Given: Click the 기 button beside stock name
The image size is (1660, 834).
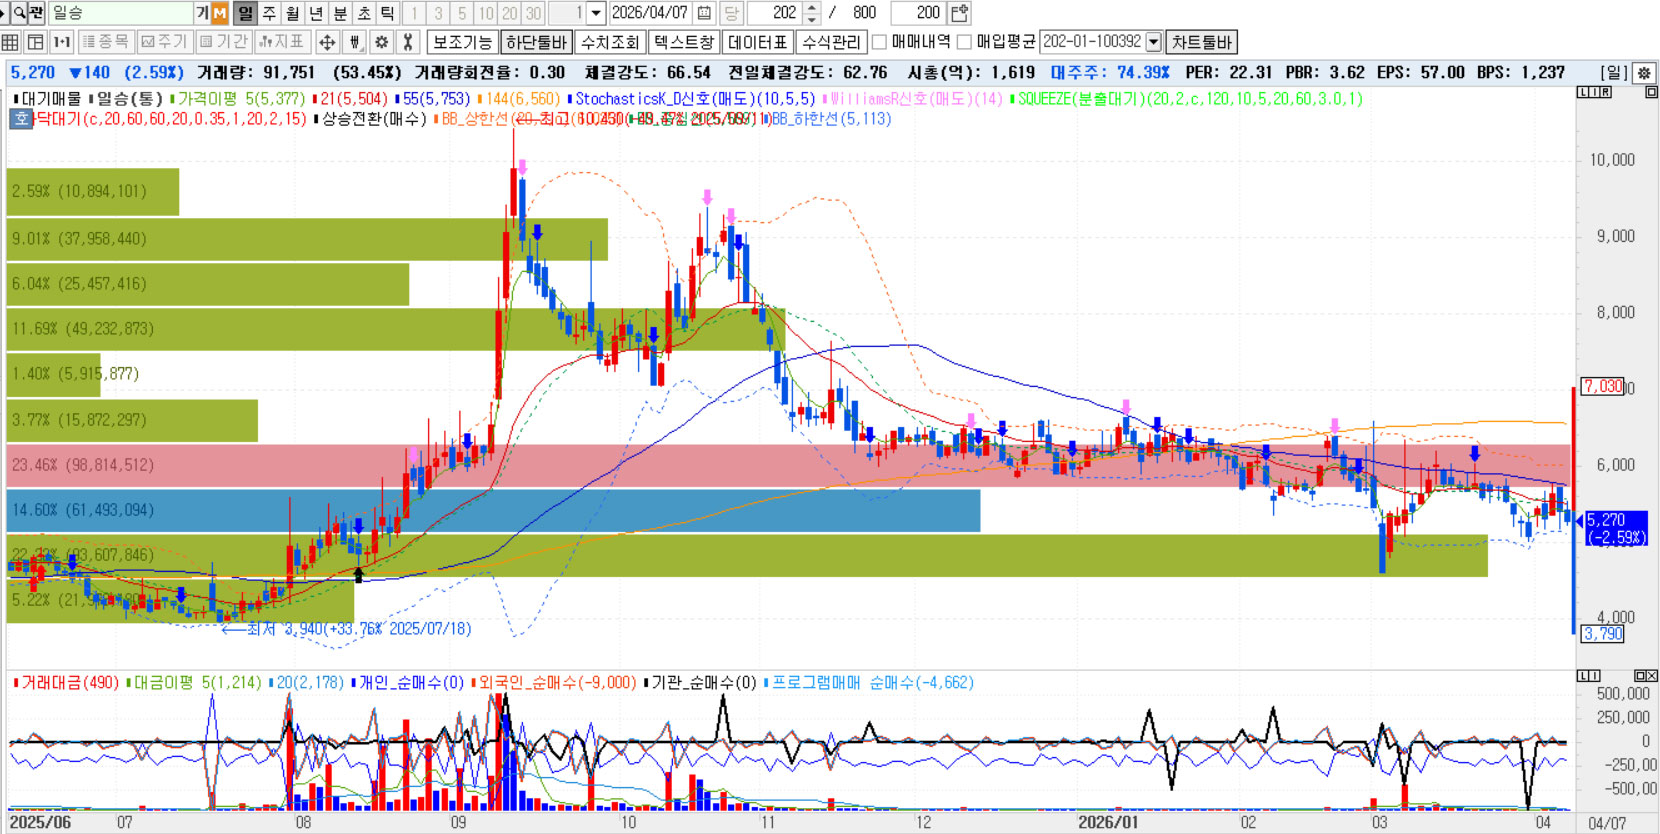Looking at the screenshot, I should coord(202,13).
